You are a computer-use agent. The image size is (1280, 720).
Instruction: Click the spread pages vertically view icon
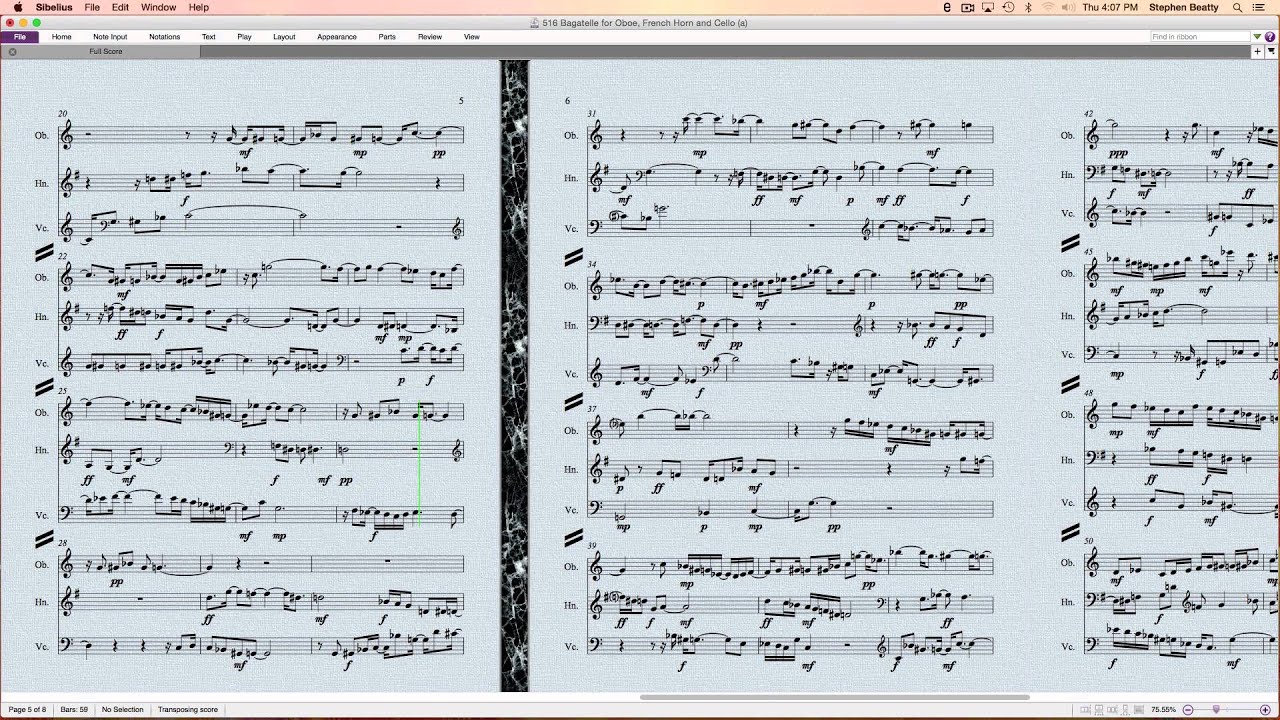pyautogui.click(x=1099, y=709)
